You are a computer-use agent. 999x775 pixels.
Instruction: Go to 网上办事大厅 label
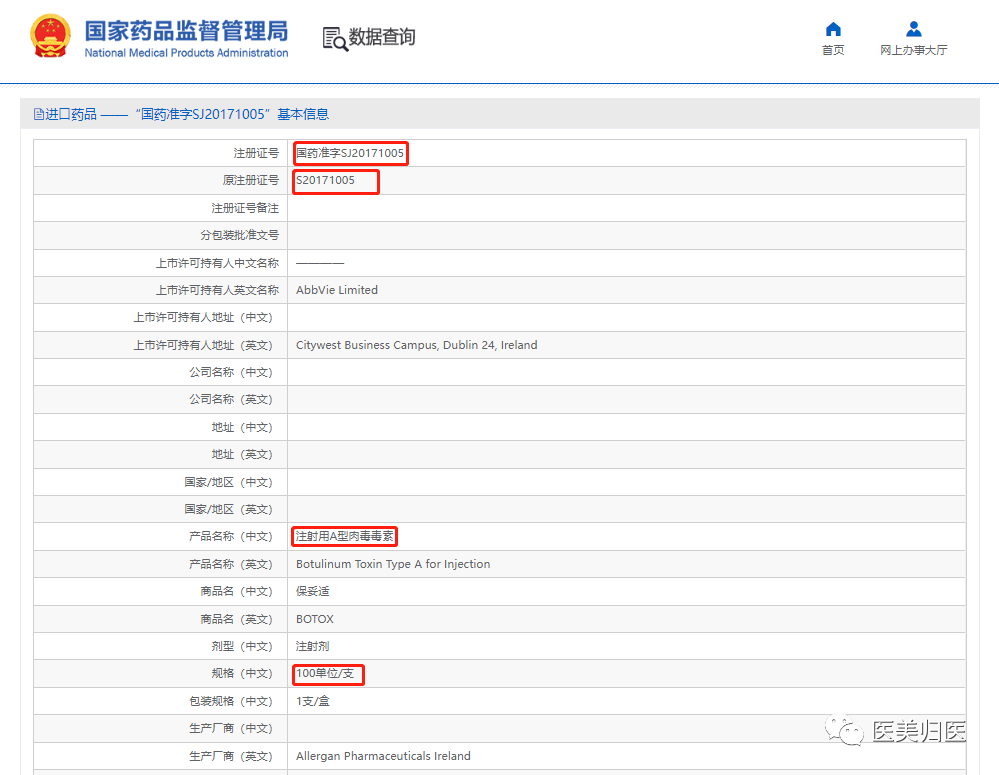coord(914,50)
